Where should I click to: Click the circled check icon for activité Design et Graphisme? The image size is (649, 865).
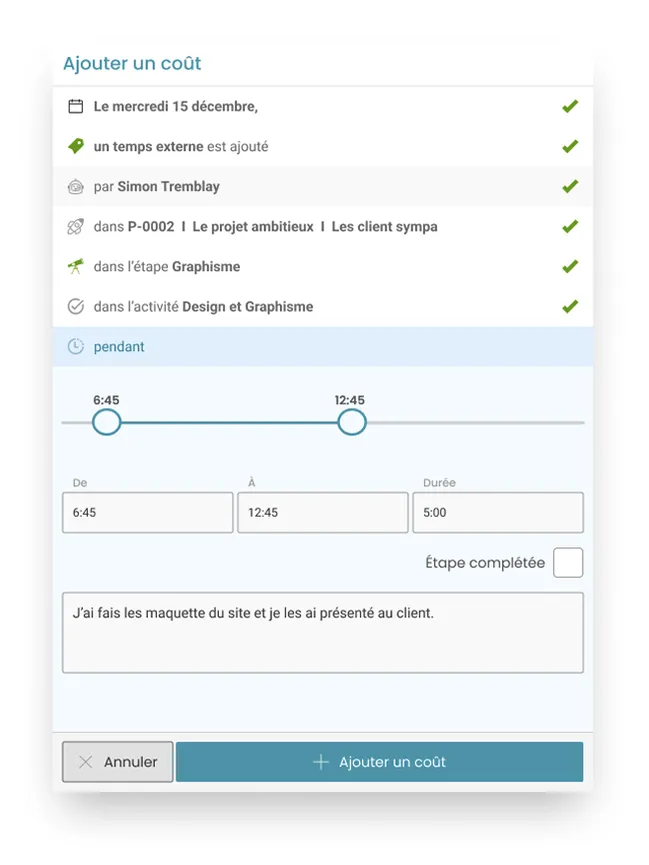(x=77, y=306)
